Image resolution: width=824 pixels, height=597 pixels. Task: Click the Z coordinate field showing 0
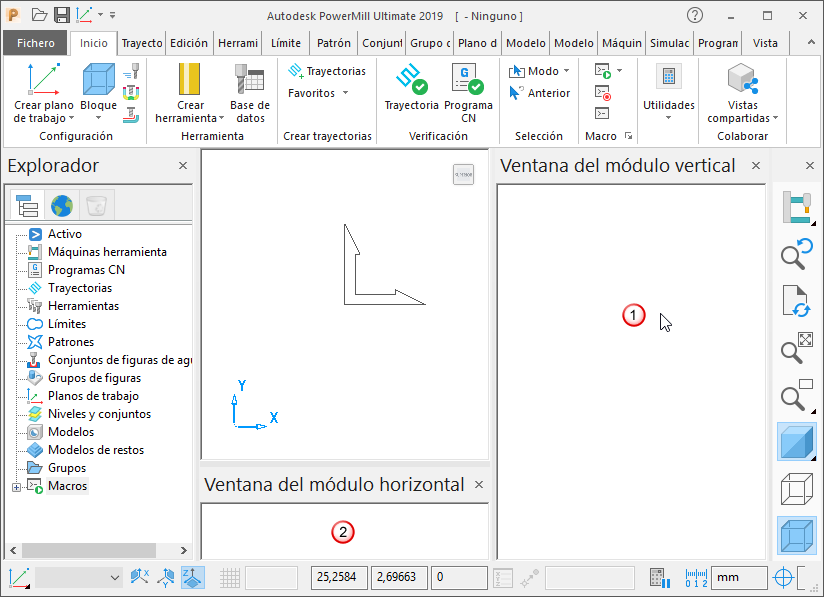459,578
